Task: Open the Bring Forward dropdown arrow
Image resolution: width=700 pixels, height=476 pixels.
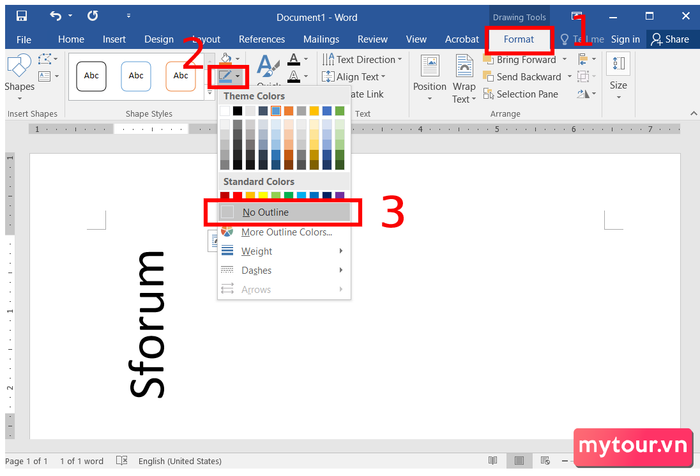Action: tap(565, 59)
